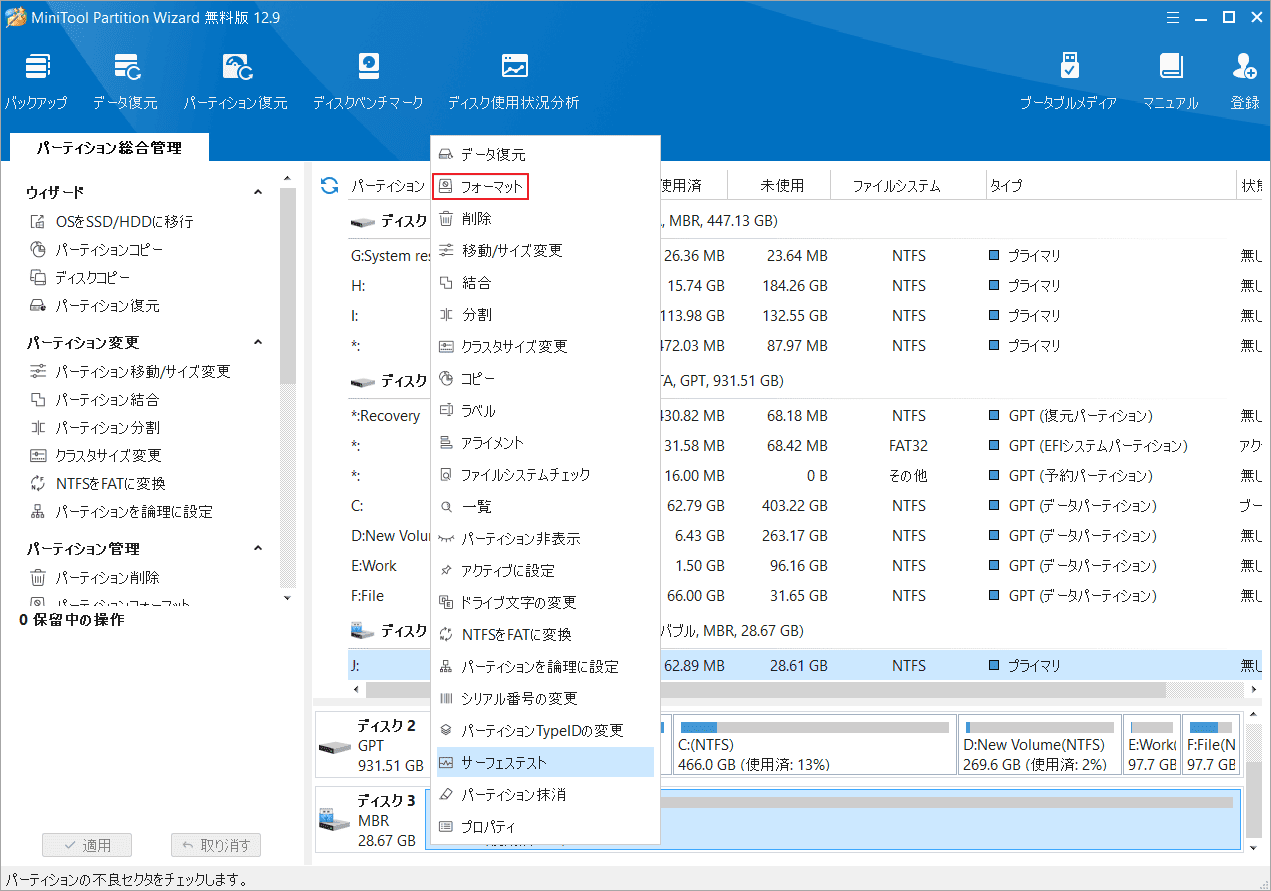
Task: Collapse the パーティション管理 section
Action: [258, 548]
